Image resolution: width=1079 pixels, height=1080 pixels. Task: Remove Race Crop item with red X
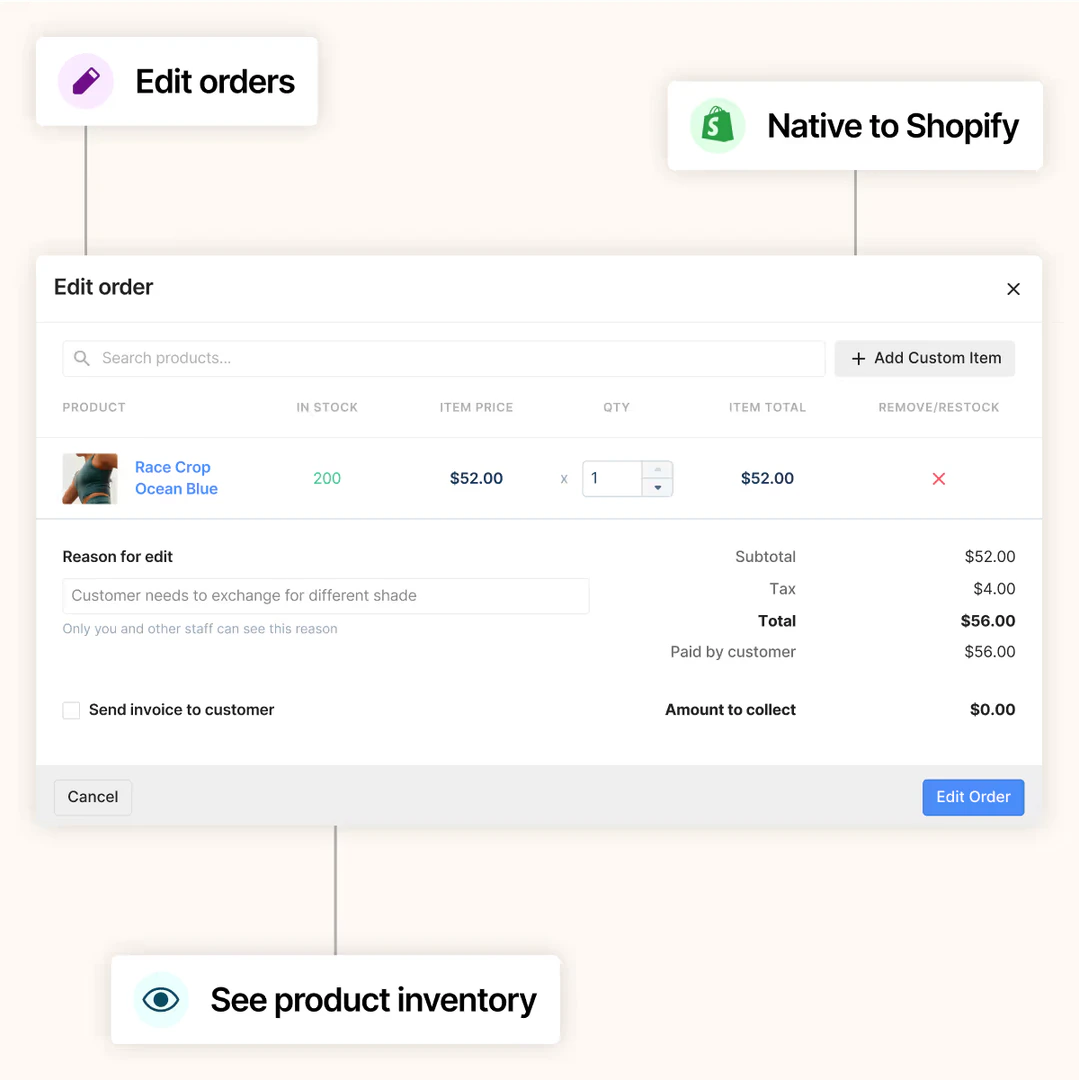point(938,479)
